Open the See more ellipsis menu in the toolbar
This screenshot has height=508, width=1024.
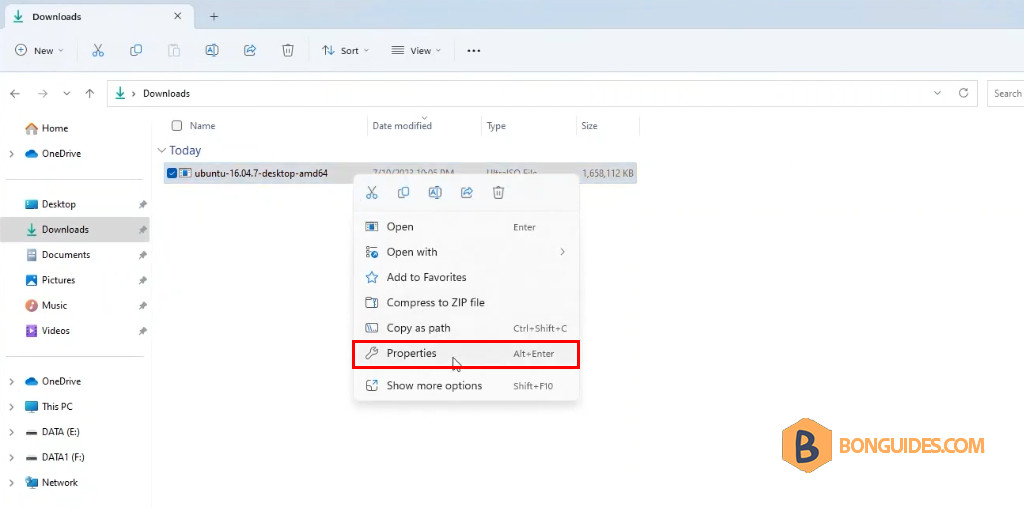474,50
